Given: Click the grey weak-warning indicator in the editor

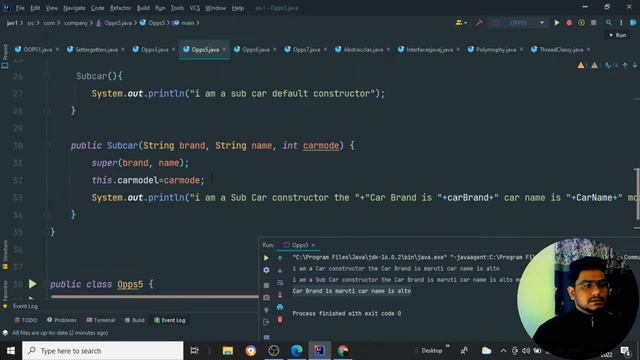Looking at the screenshot, I should (595, 65).
